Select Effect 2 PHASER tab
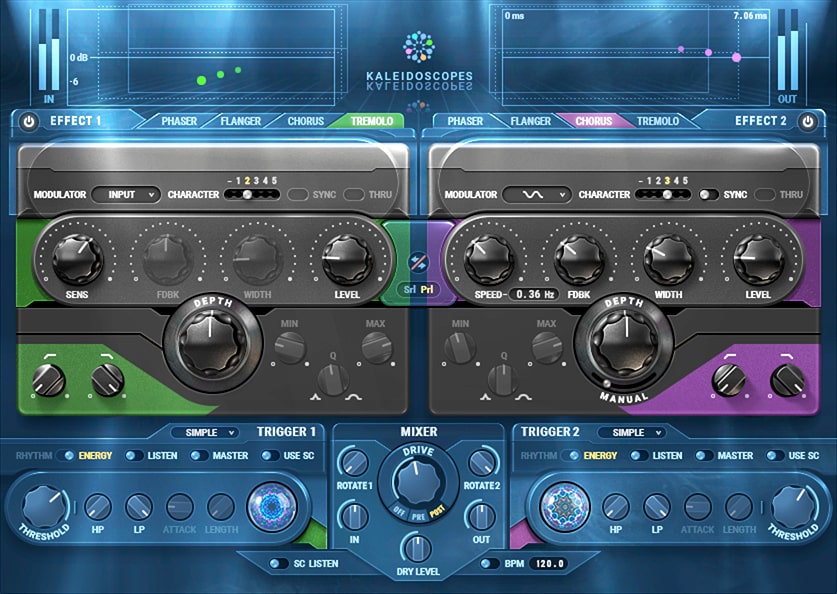The height and width of the screenshot is (594, 837). [465, 121]
